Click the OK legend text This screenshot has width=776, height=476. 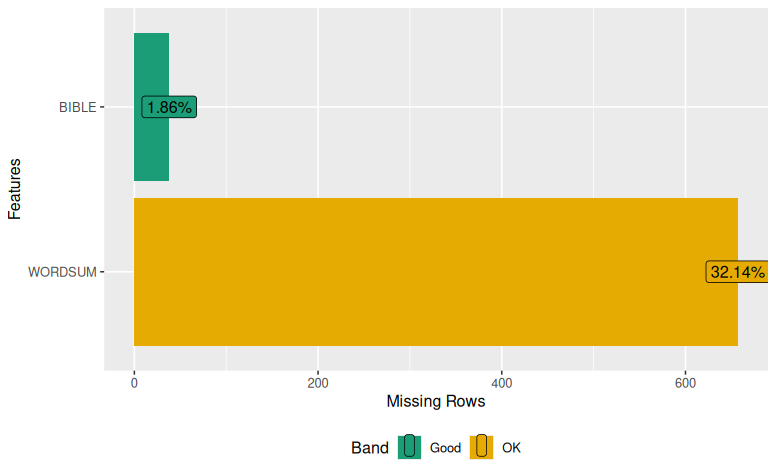[x=511, y=448]
